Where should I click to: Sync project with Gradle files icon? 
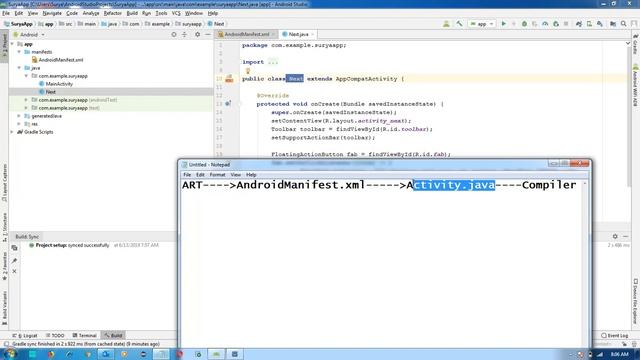(x=579, y=24)
